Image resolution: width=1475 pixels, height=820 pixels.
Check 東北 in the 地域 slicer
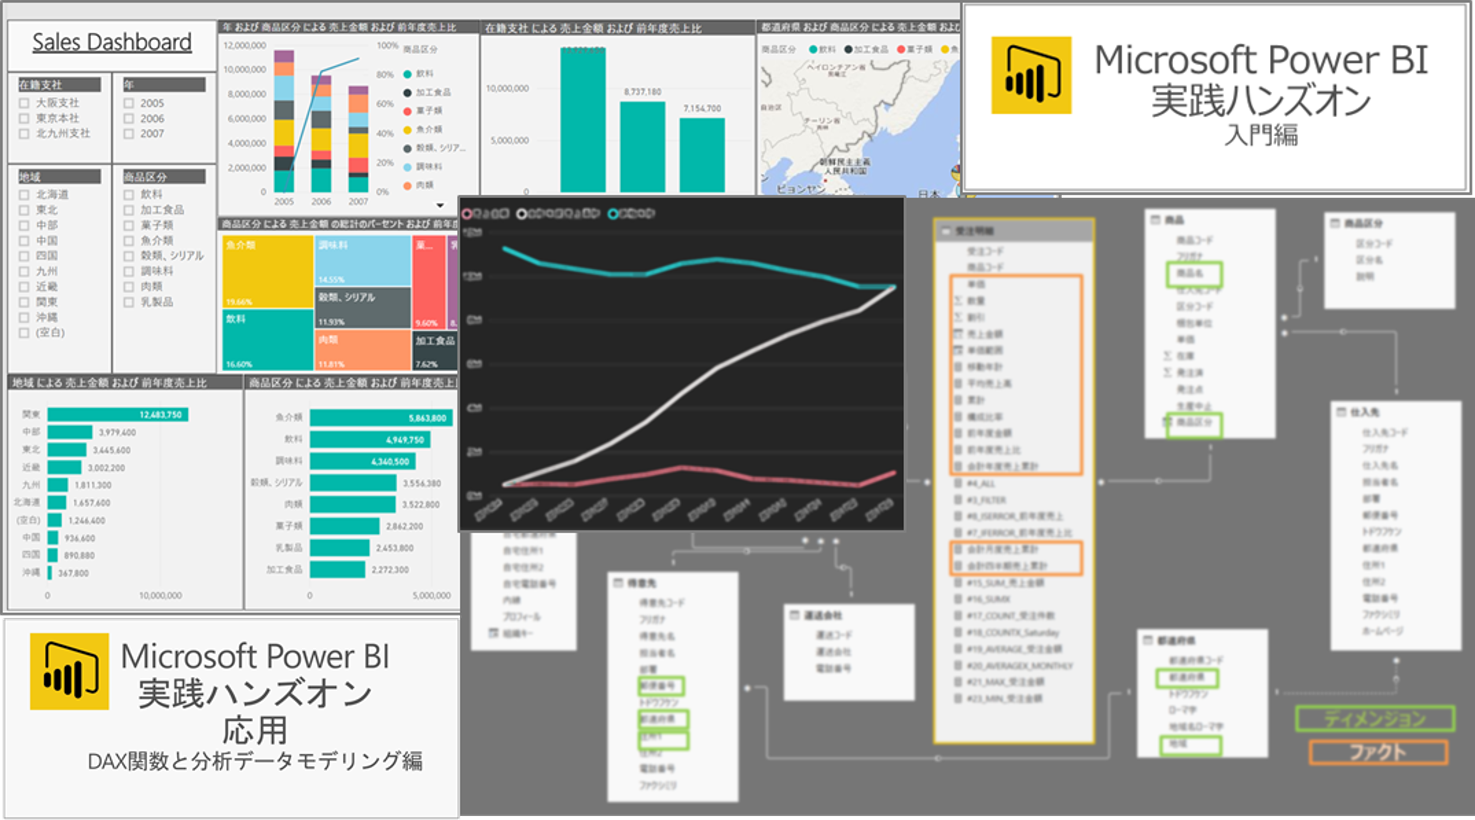(x=24, y=210)
